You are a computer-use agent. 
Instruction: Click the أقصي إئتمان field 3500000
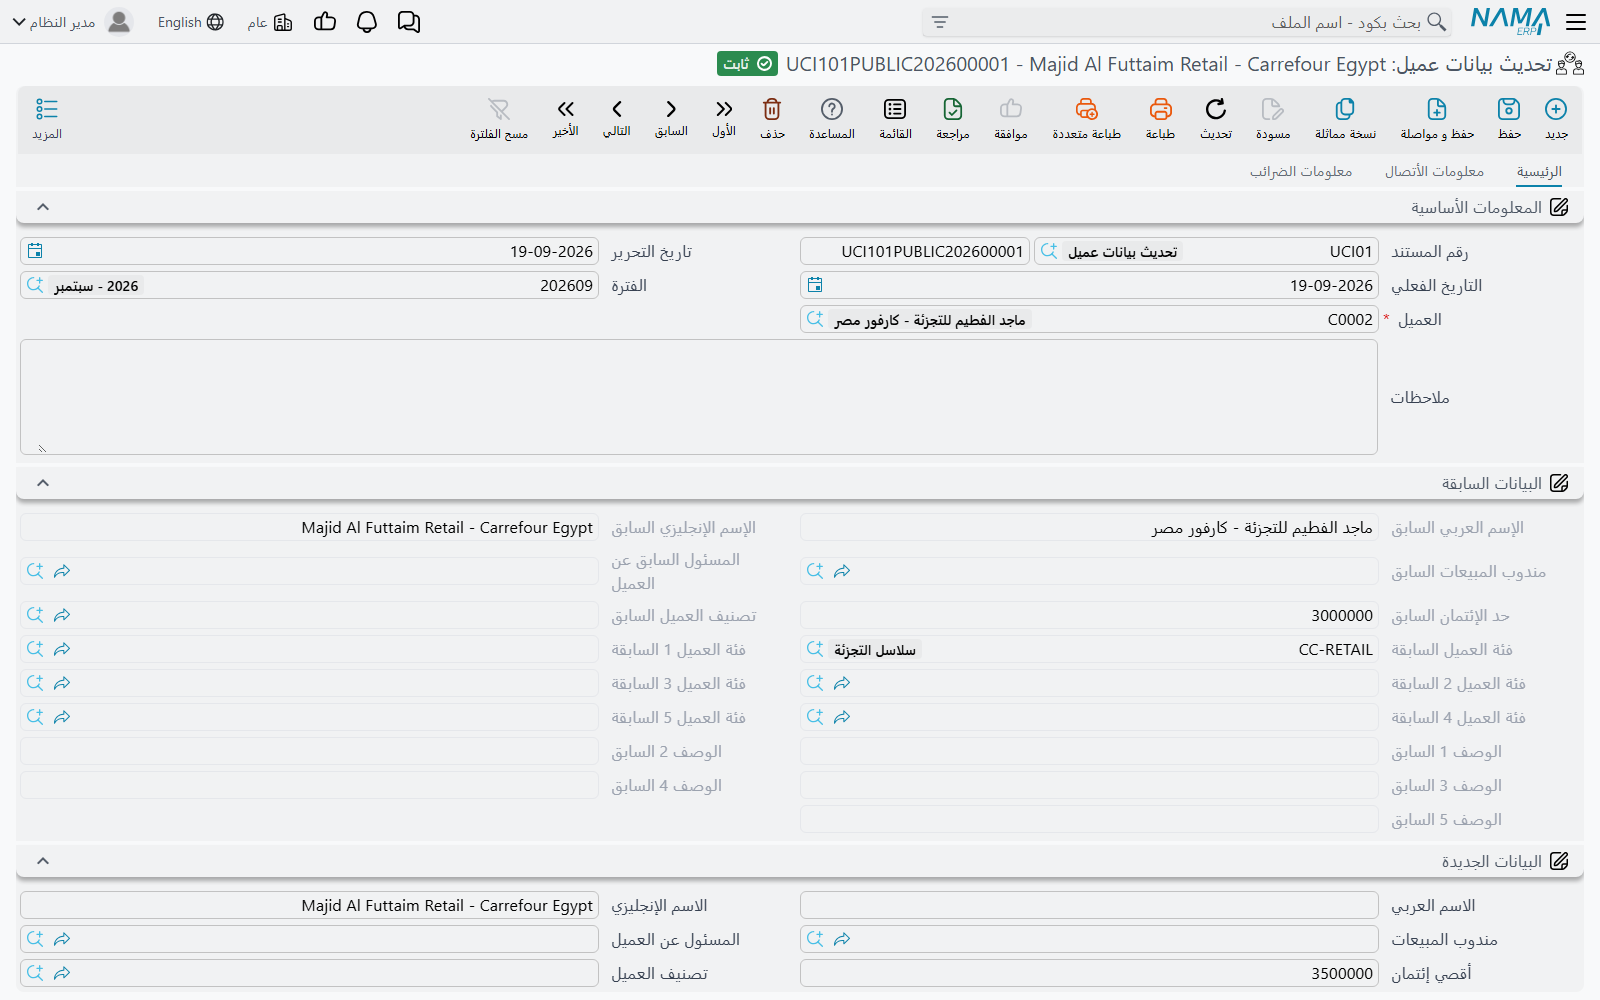pyautogui.click(x=1089, y=973)
